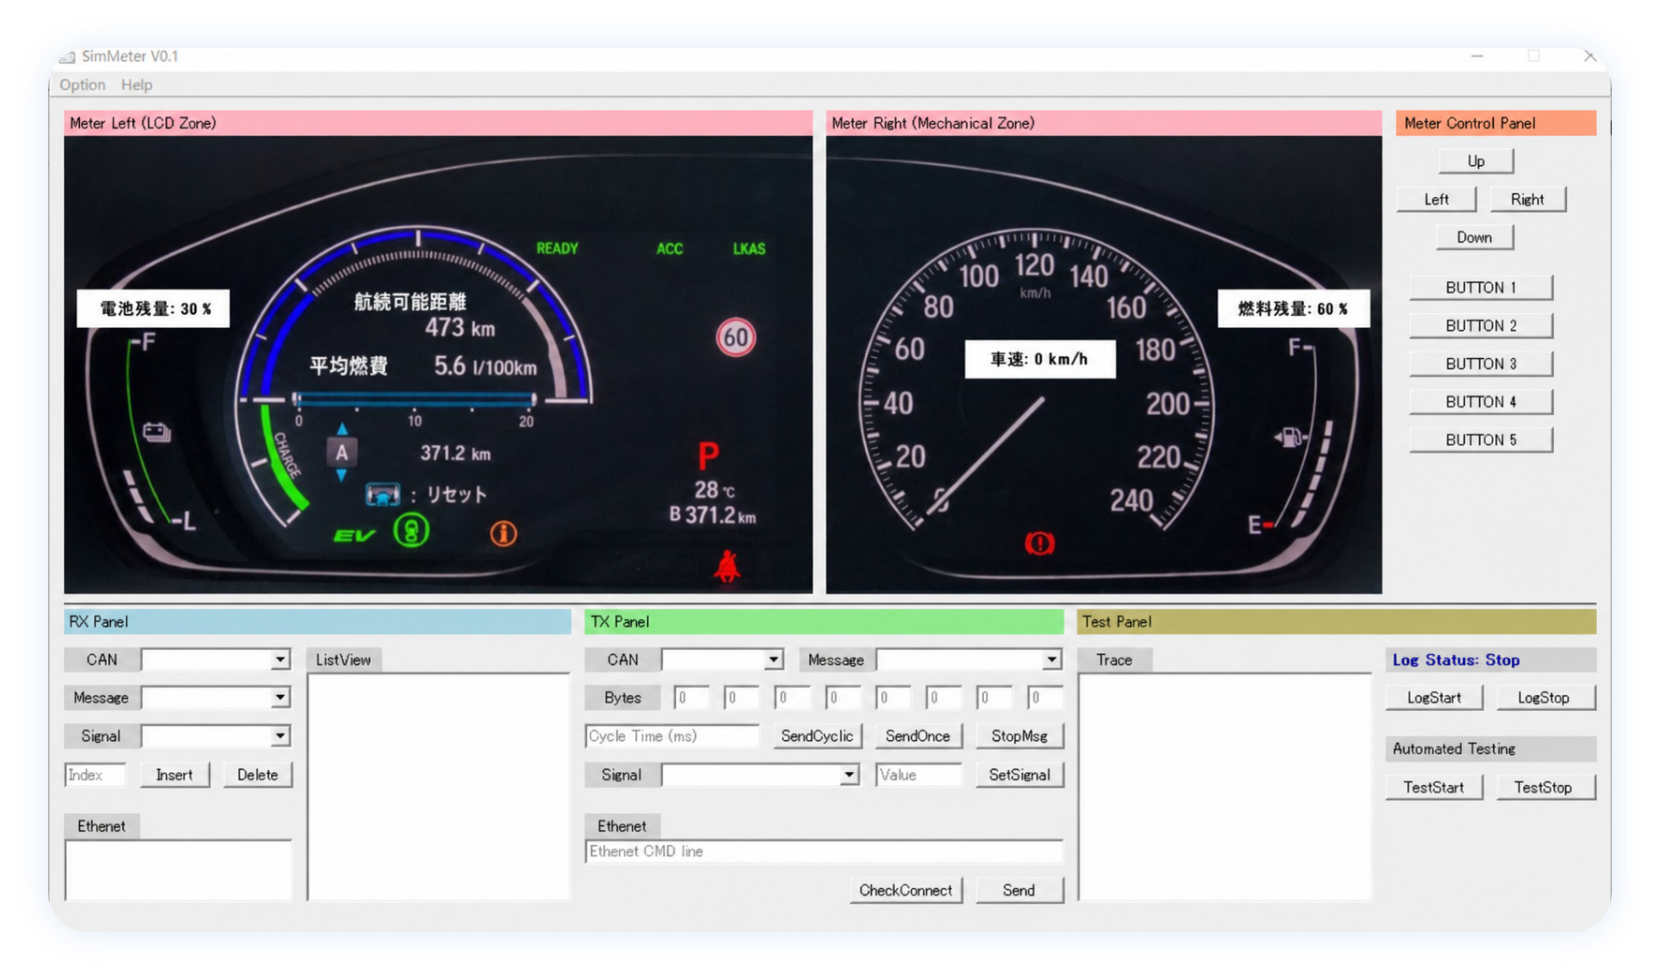Click the 電池残量: 30 % label
This screenshot has width=1660, height=980.
tap(153, 309)
